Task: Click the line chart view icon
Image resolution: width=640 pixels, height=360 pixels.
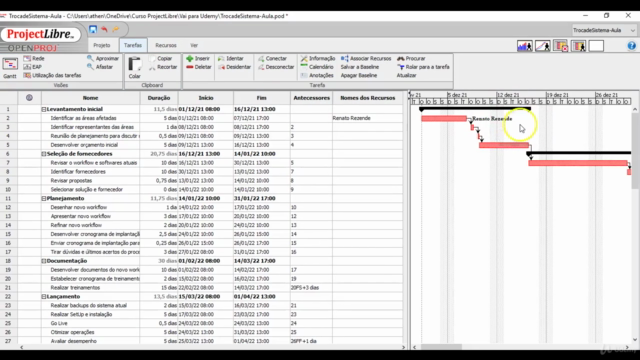Action: click(542, 46)
